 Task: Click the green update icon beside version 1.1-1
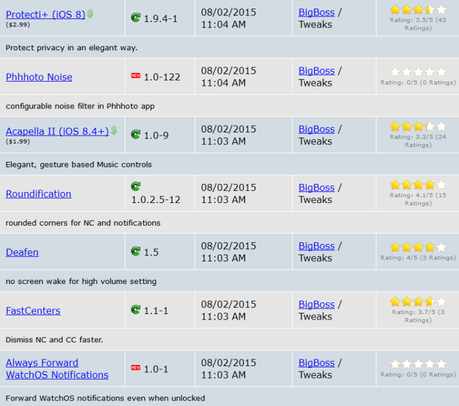pyautogui.click(x=136, y=310)
